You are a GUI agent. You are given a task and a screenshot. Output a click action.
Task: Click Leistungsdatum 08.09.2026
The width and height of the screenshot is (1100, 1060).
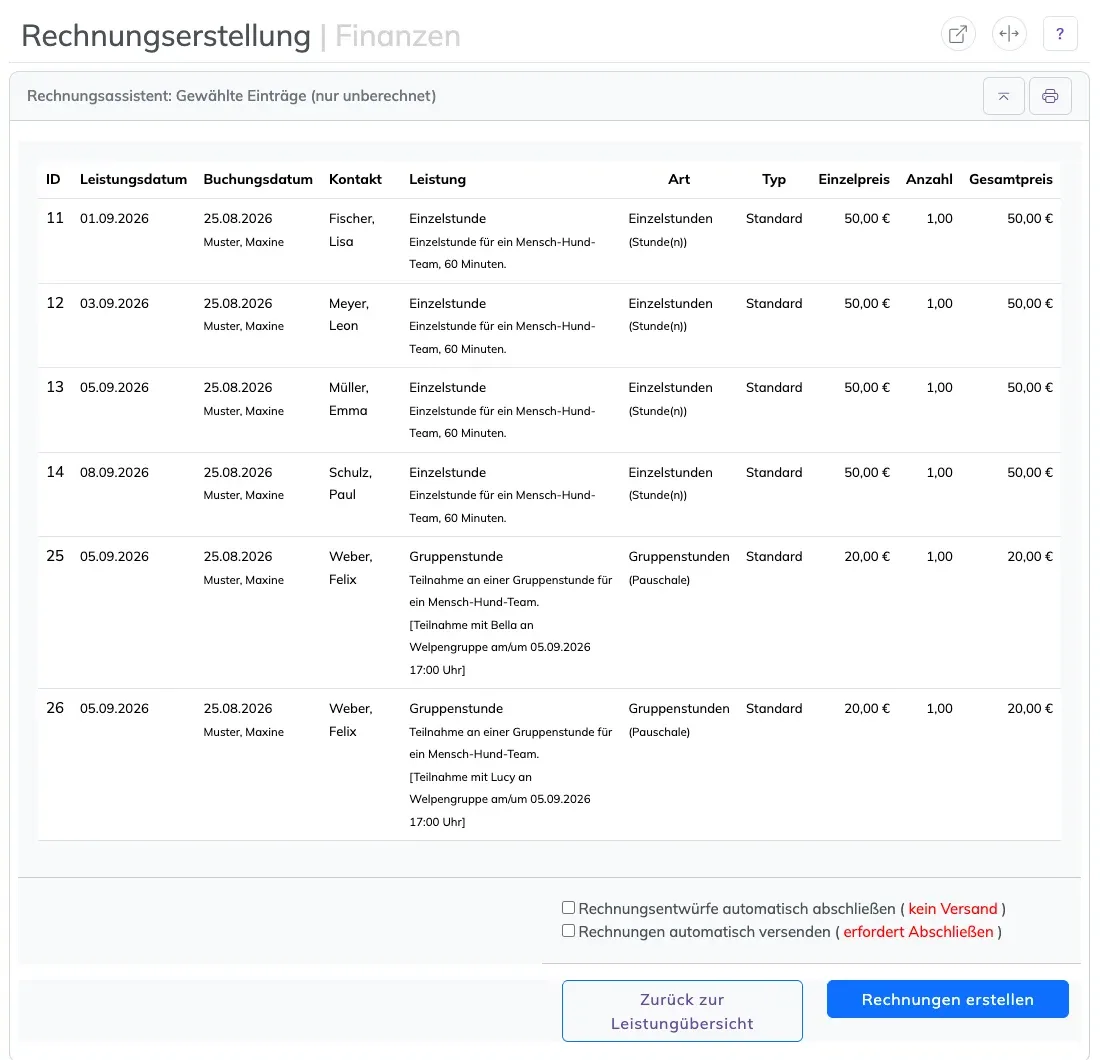(x=114, y=472)
